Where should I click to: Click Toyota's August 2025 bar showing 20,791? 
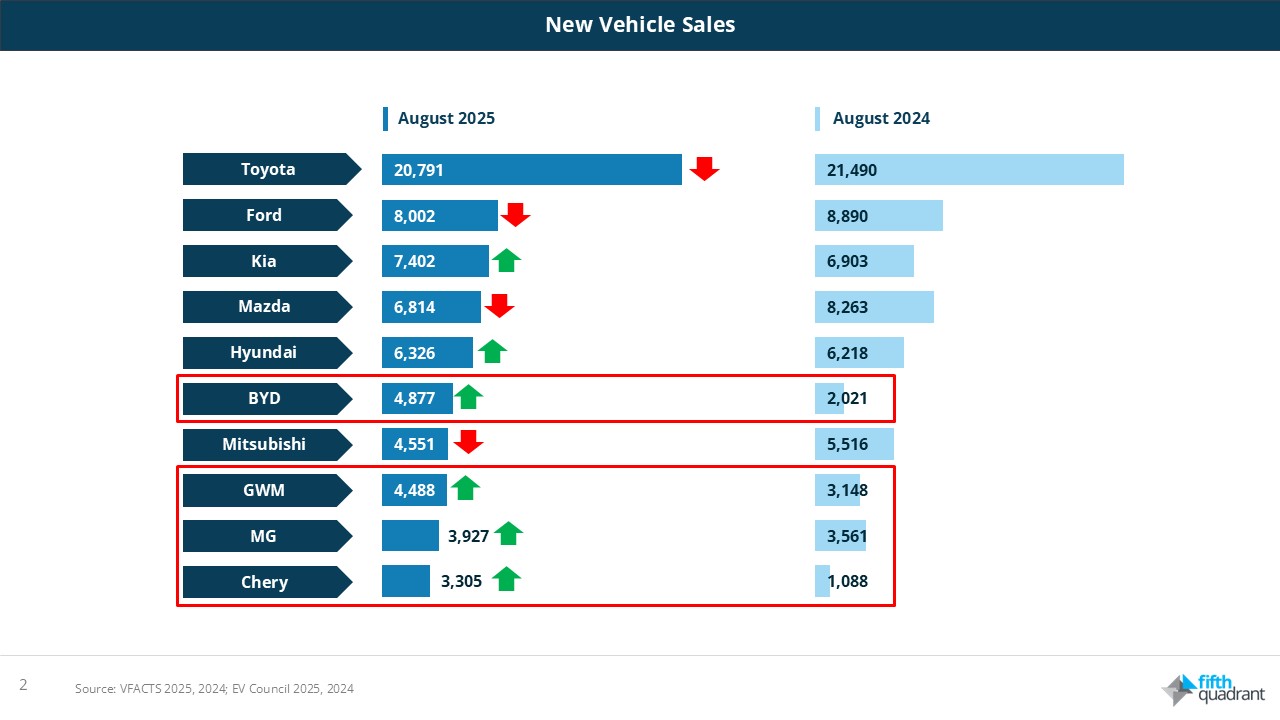point(531,170)
